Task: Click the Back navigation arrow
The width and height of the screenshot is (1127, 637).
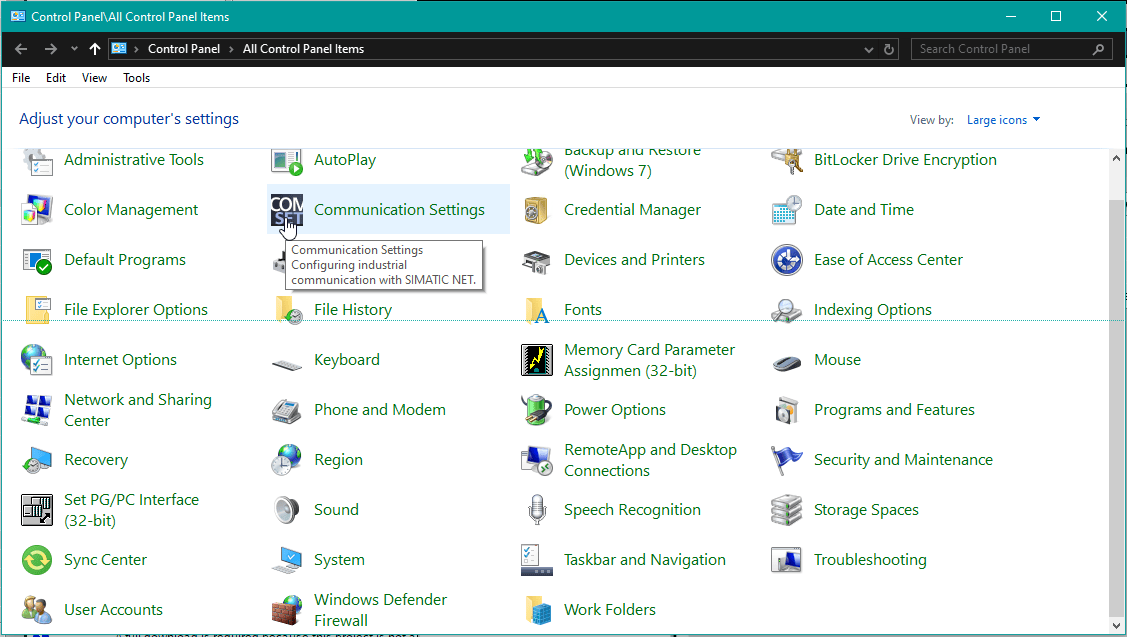Action: click(21, 49)
